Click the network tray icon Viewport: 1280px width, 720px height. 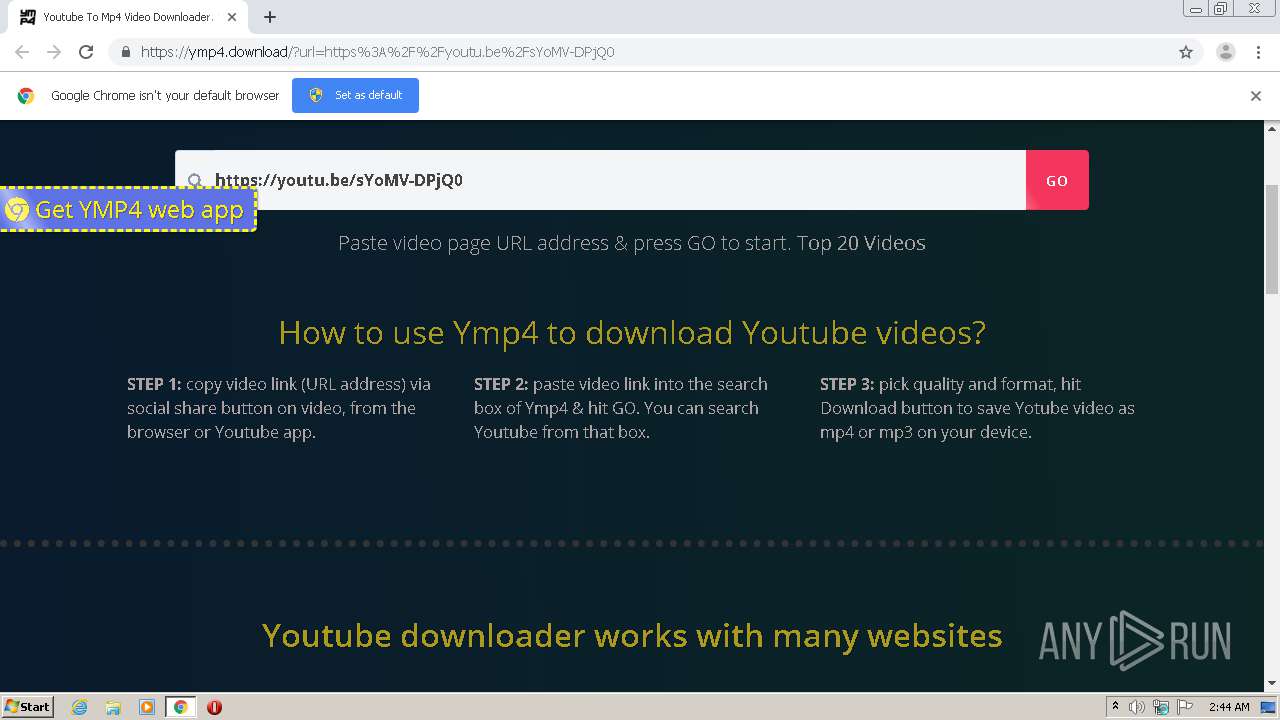point(1161,707)
